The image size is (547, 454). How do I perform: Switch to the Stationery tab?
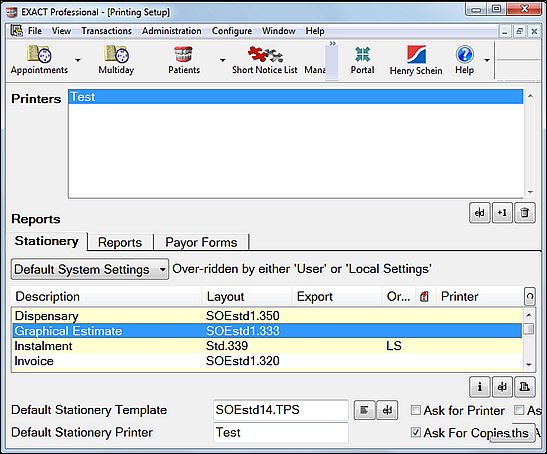tap(47, 241)
